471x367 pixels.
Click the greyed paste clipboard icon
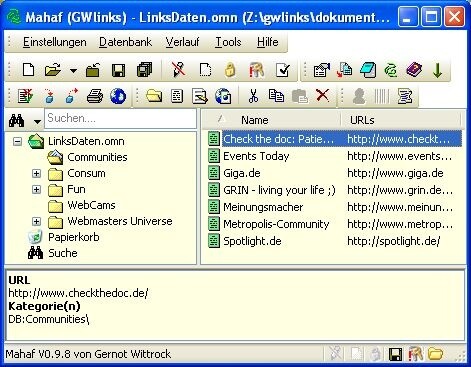tap(300, 96)
